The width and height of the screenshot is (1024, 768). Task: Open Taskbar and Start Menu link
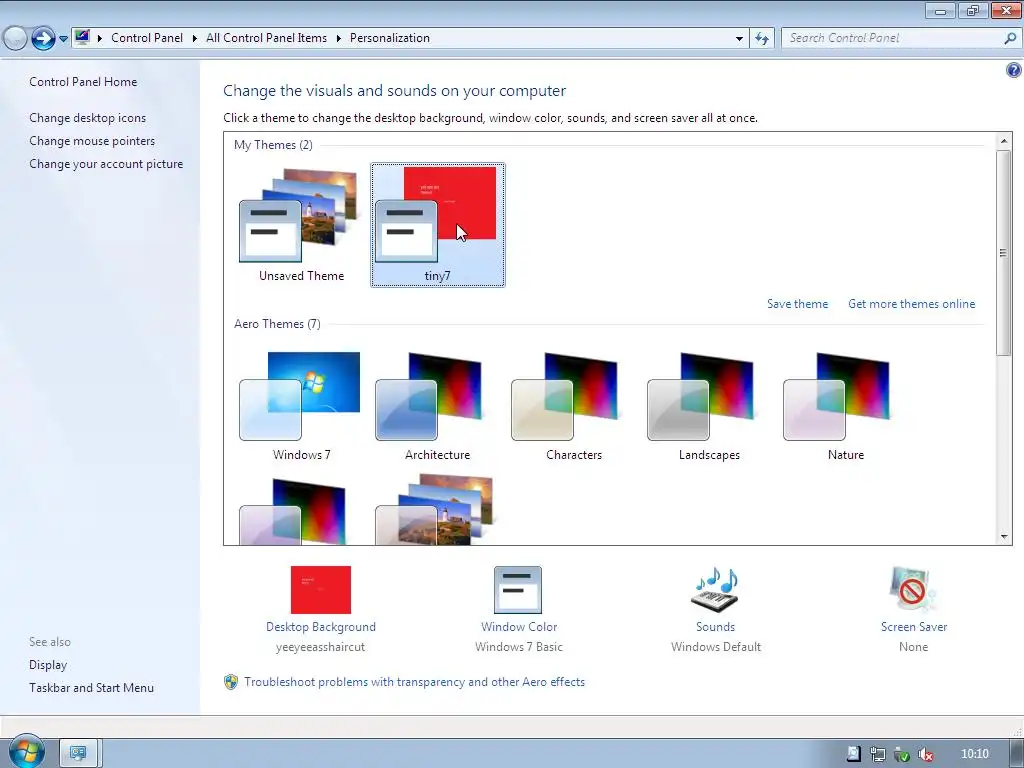coord(91,688)
